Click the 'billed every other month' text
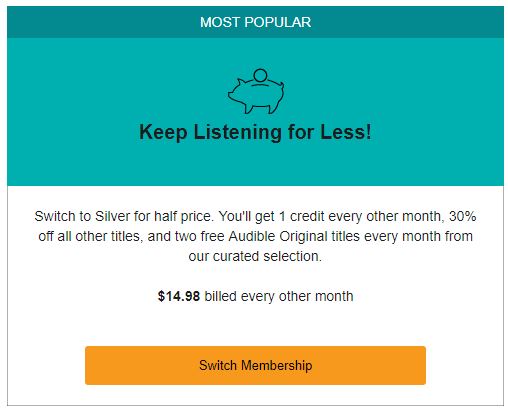The height and width of the screenshot is (410, 508). 279,296
